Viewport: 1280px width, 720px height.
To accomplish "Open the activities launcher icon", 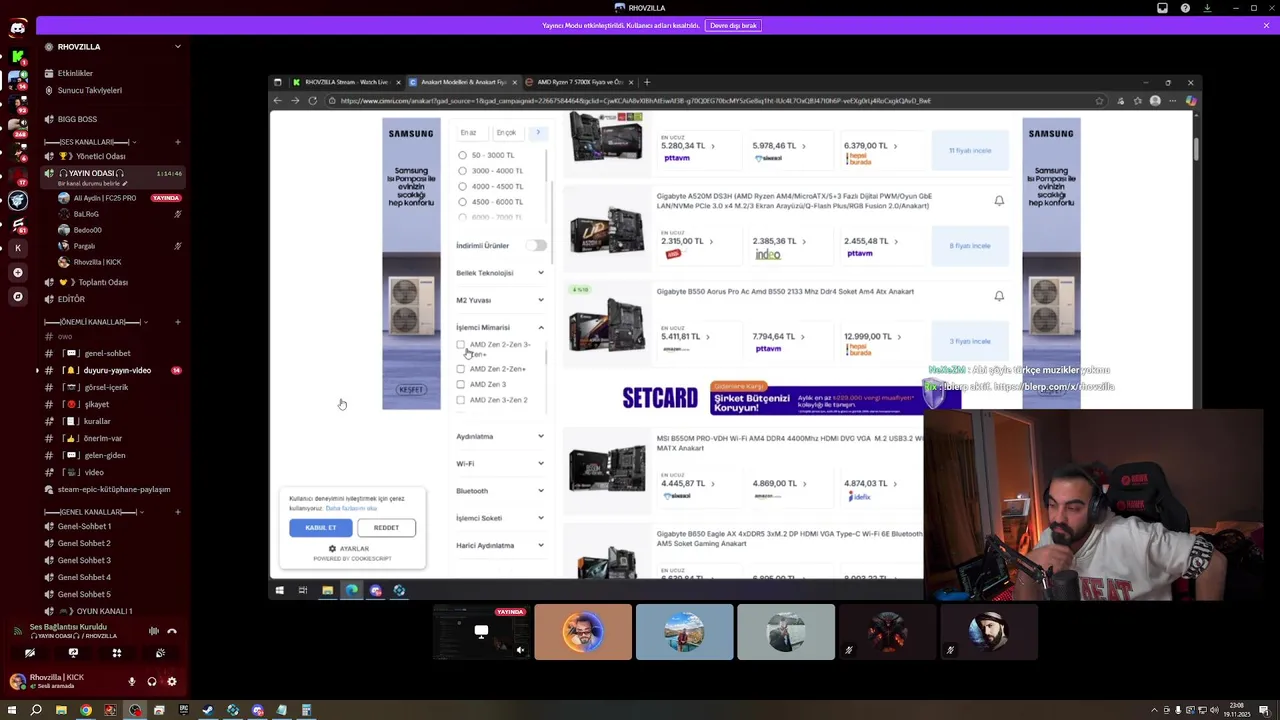I will tap(117, 653).
